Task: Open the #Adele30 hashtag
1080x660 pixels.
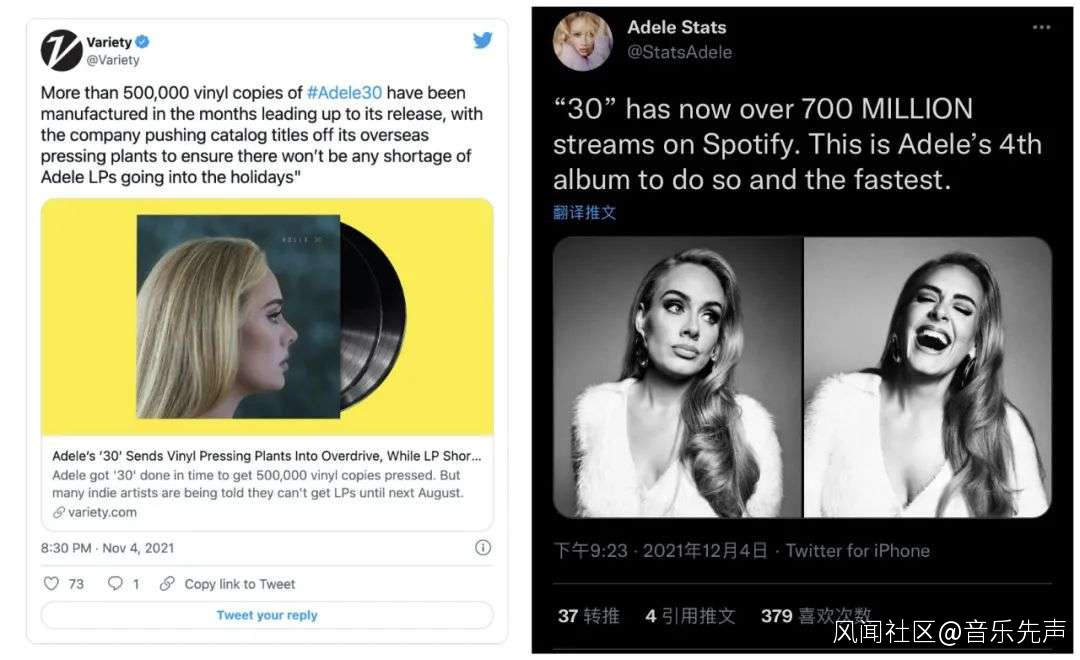Action: point(345,93)
